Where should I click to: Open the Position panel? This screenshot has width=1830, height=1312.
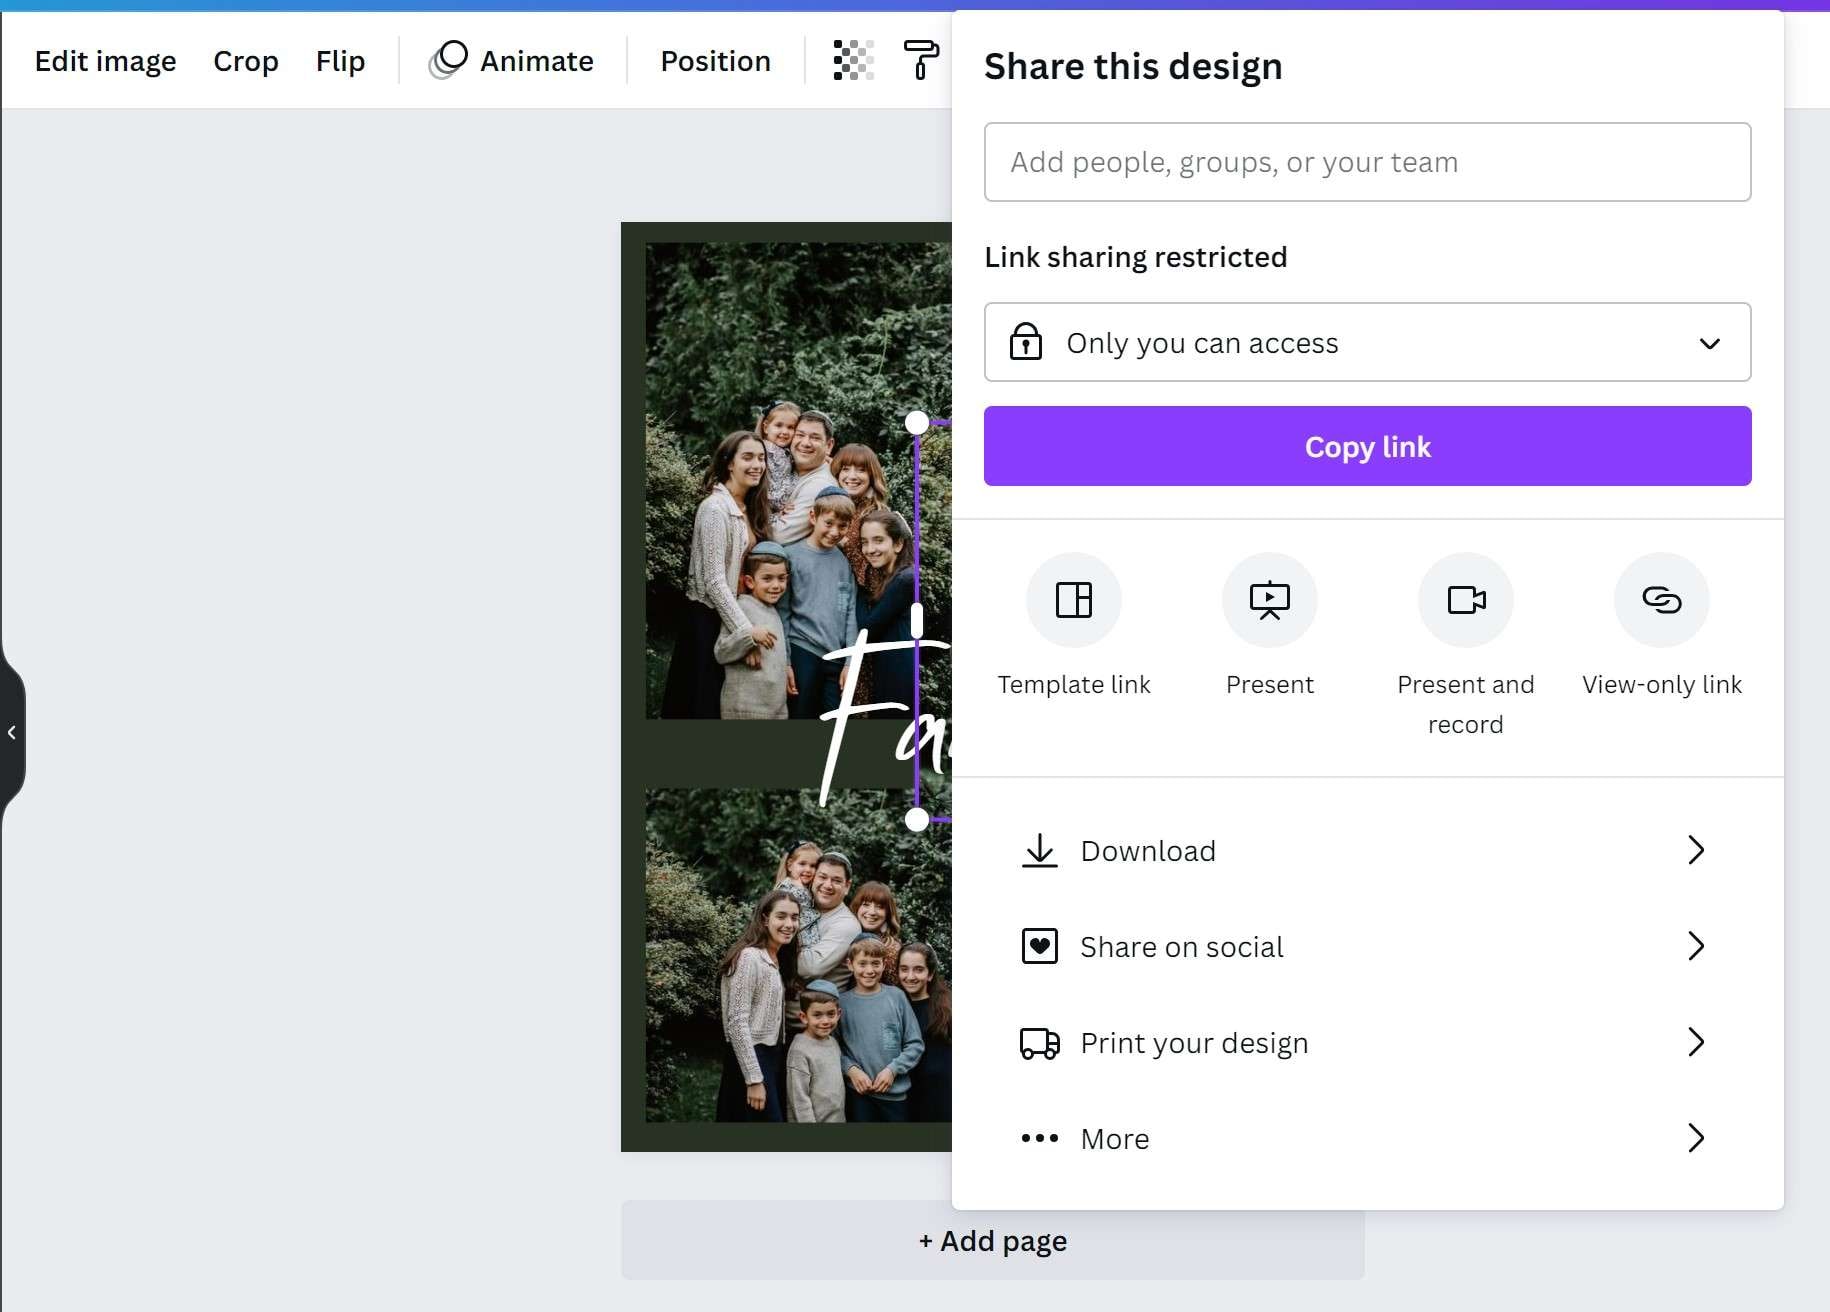[715, 61]
